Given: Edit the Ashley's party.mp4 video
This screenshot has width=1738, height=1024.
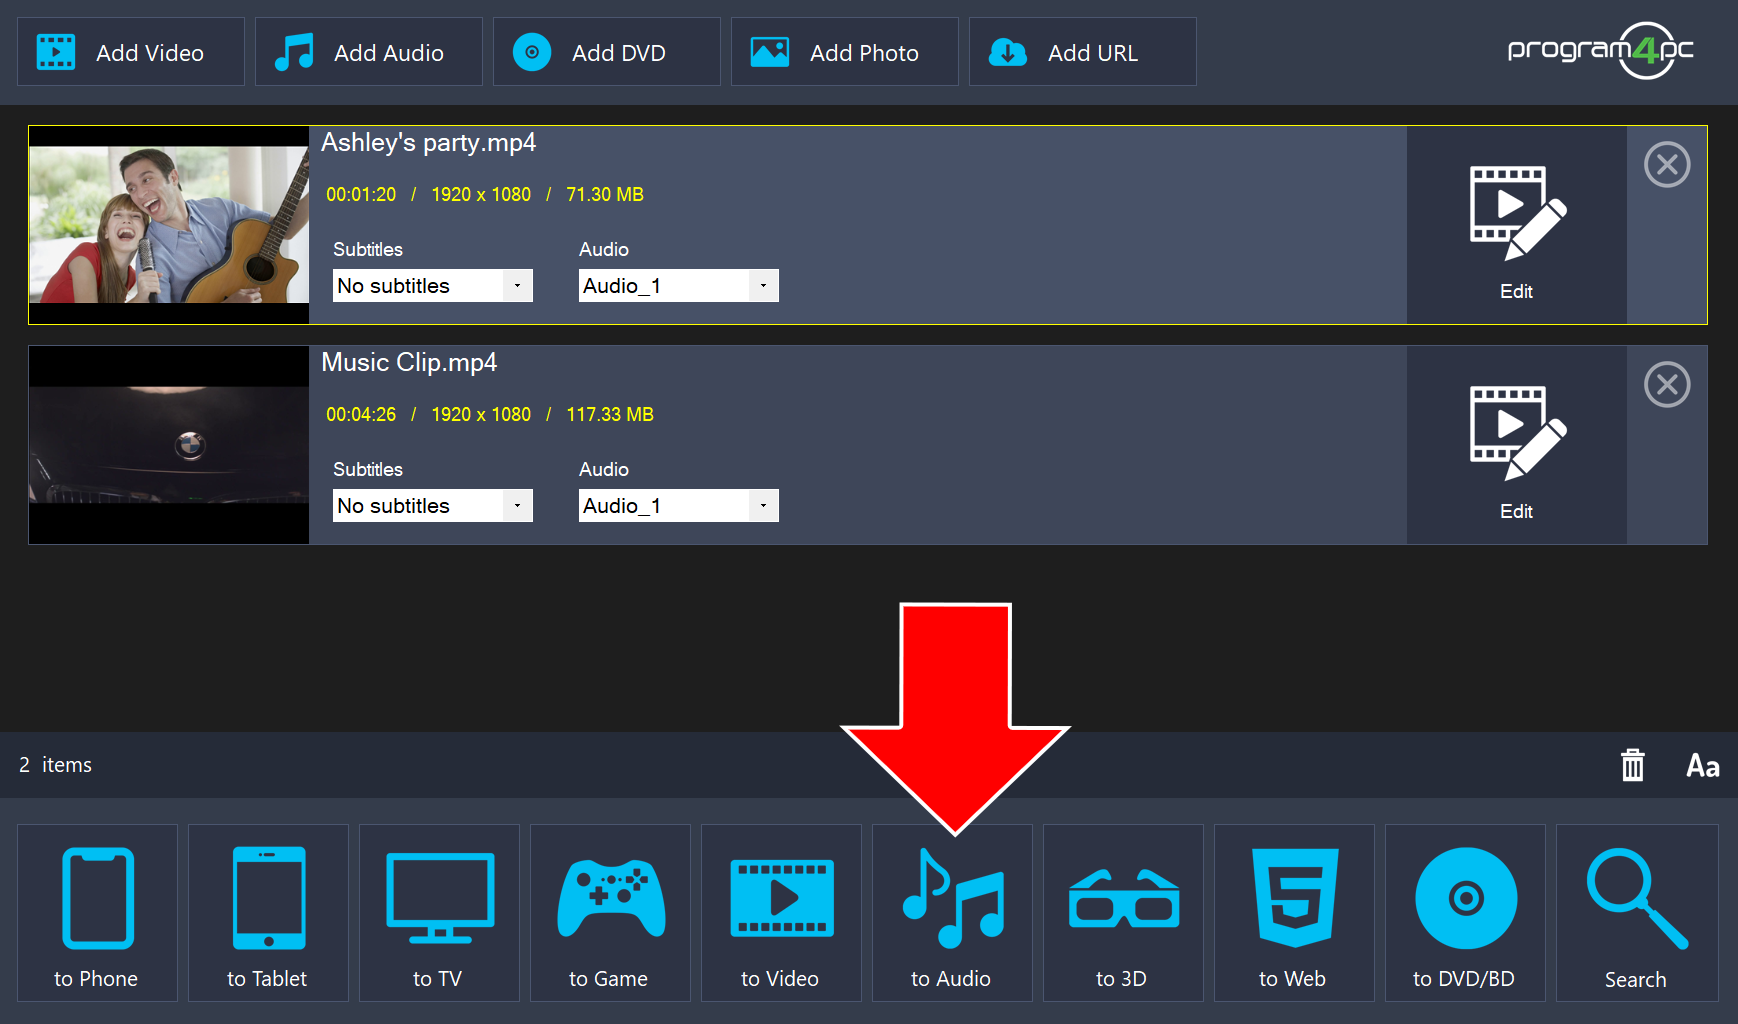Looking at the screenshot, I should point(1517,225).
